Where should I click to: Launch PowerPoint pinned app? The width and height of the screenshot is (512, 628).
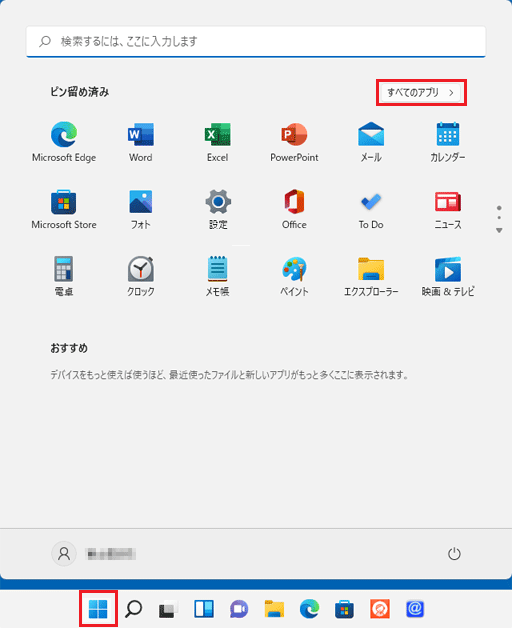[x=294, y=142]
